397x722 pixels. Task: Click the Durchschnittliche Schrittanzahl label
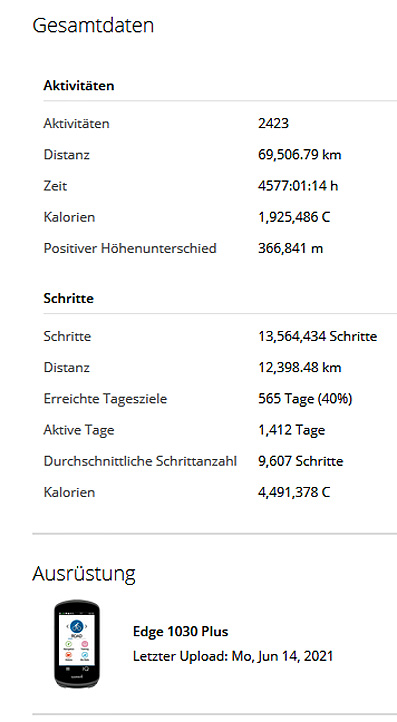[x=140, y=461]
